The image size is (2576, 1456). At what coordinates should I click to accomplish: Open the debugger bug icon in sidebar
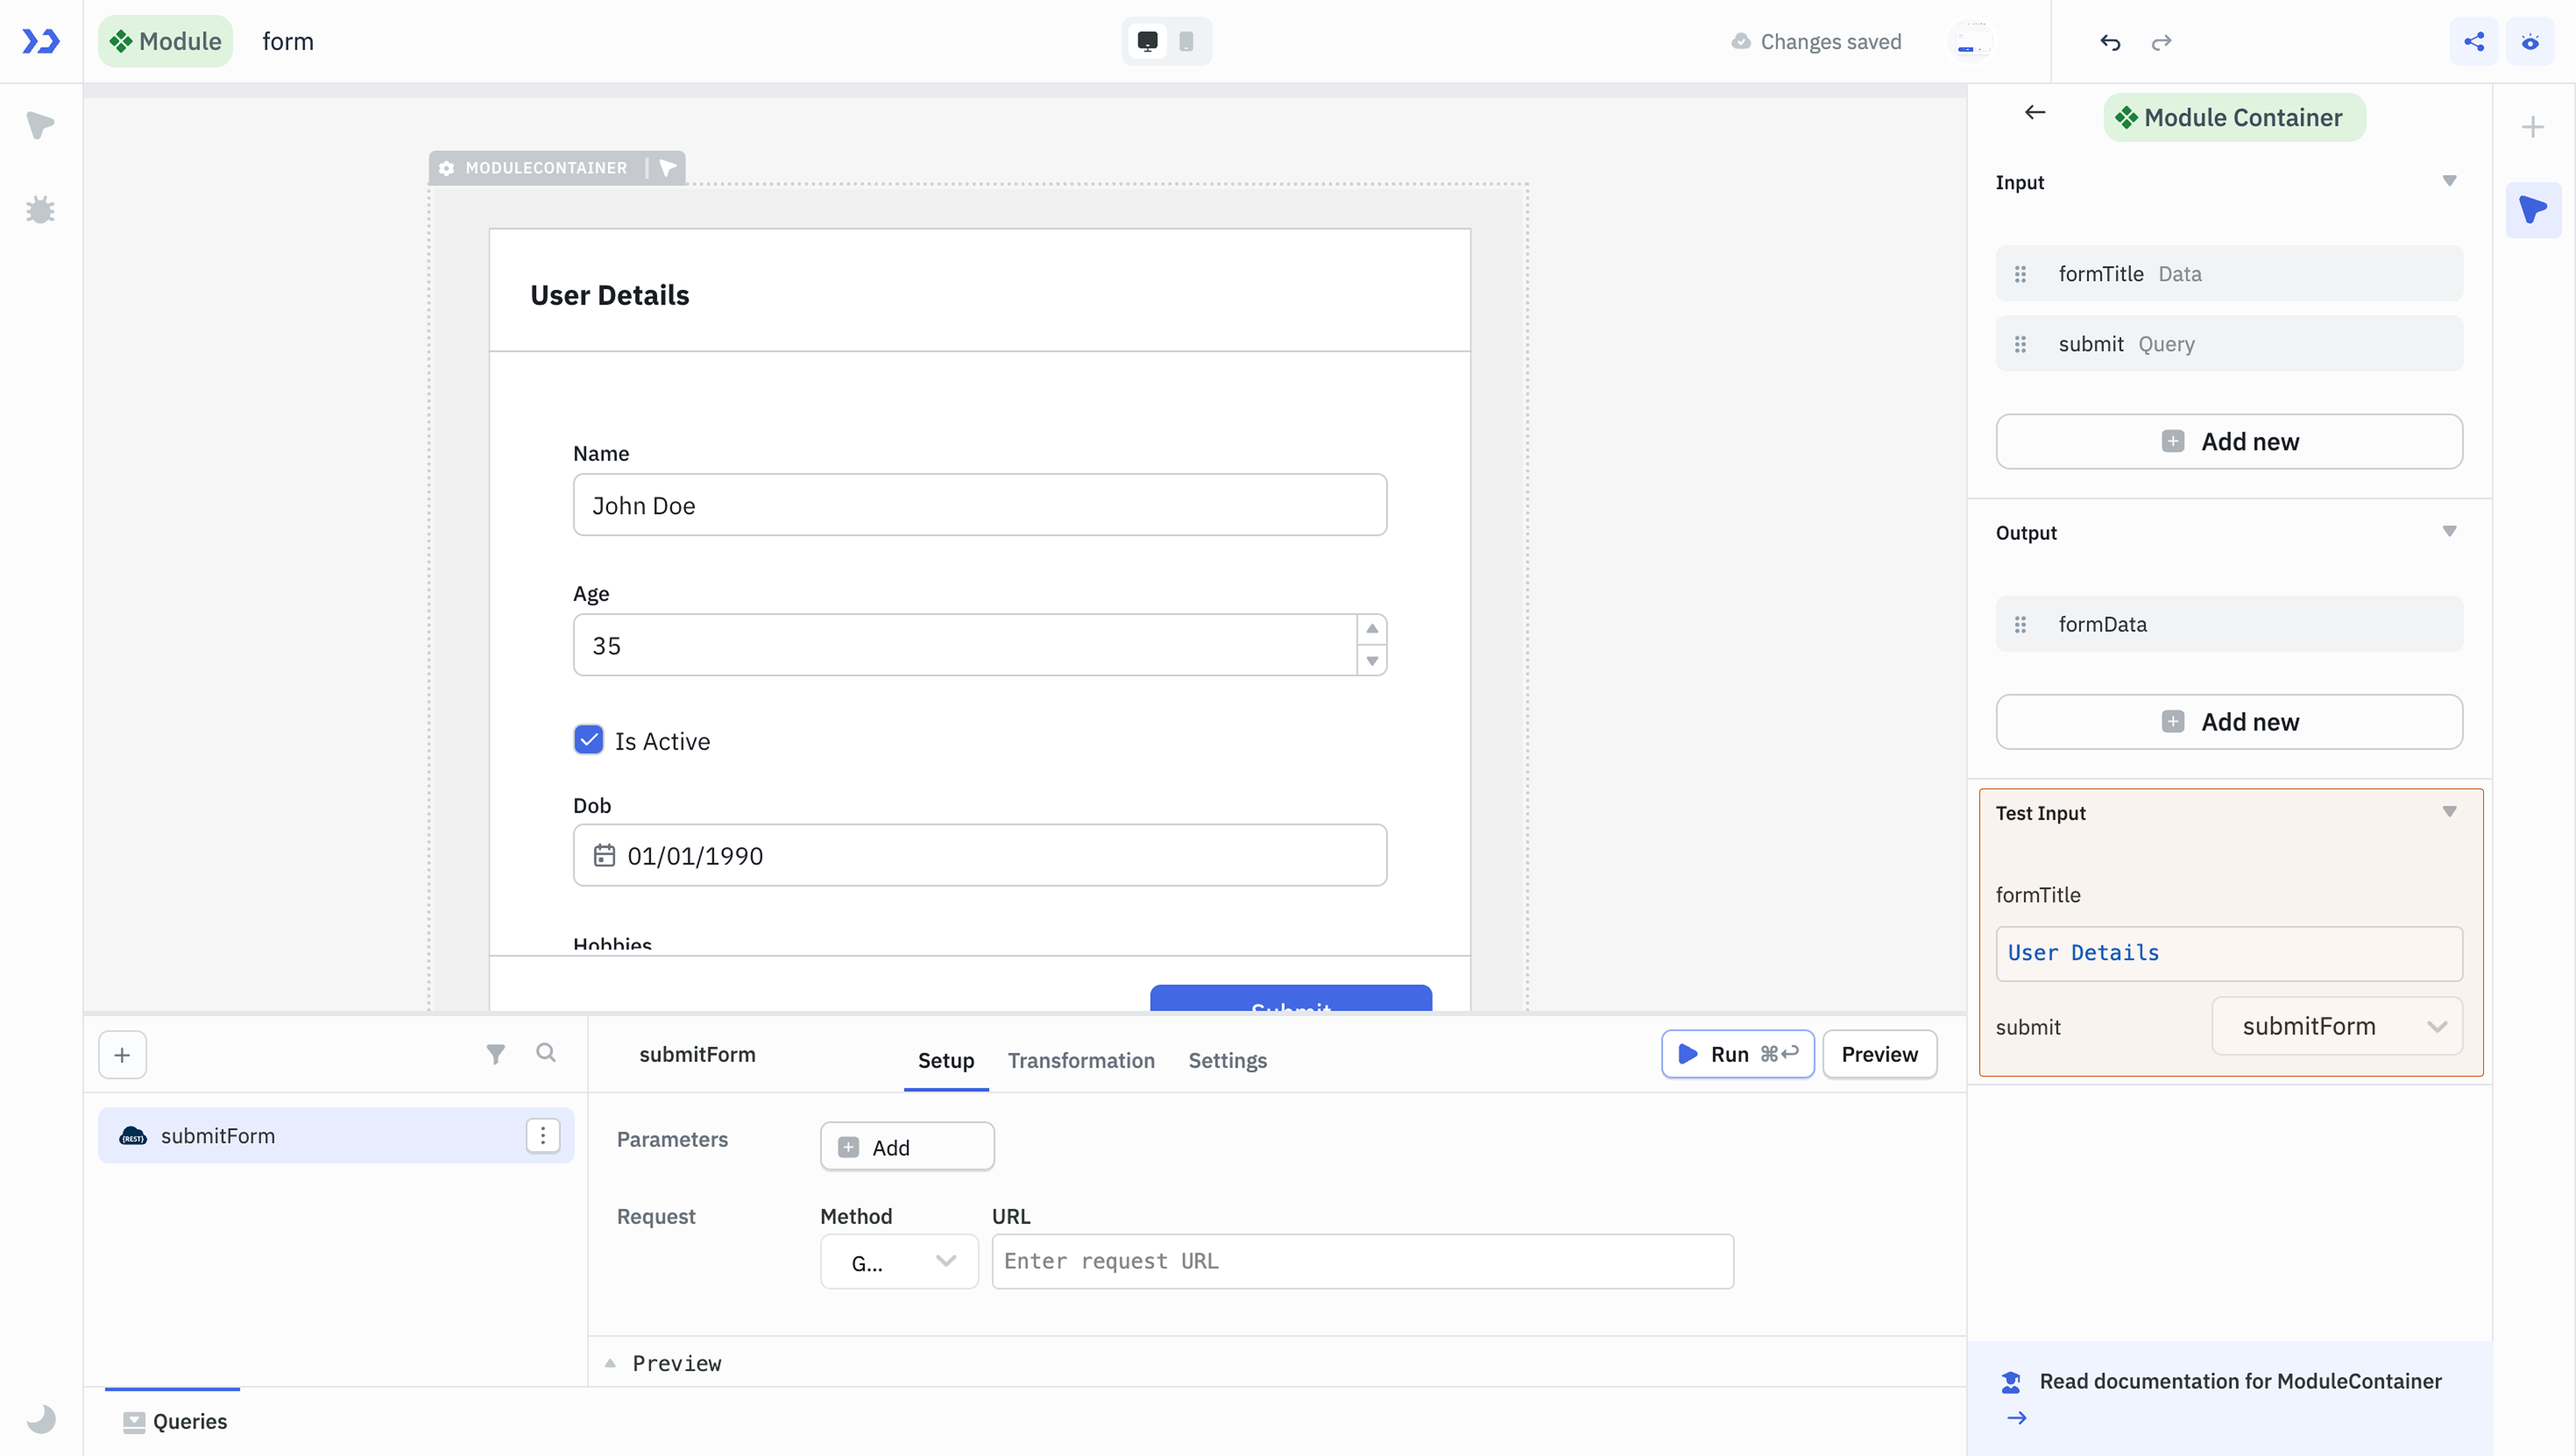40,210
